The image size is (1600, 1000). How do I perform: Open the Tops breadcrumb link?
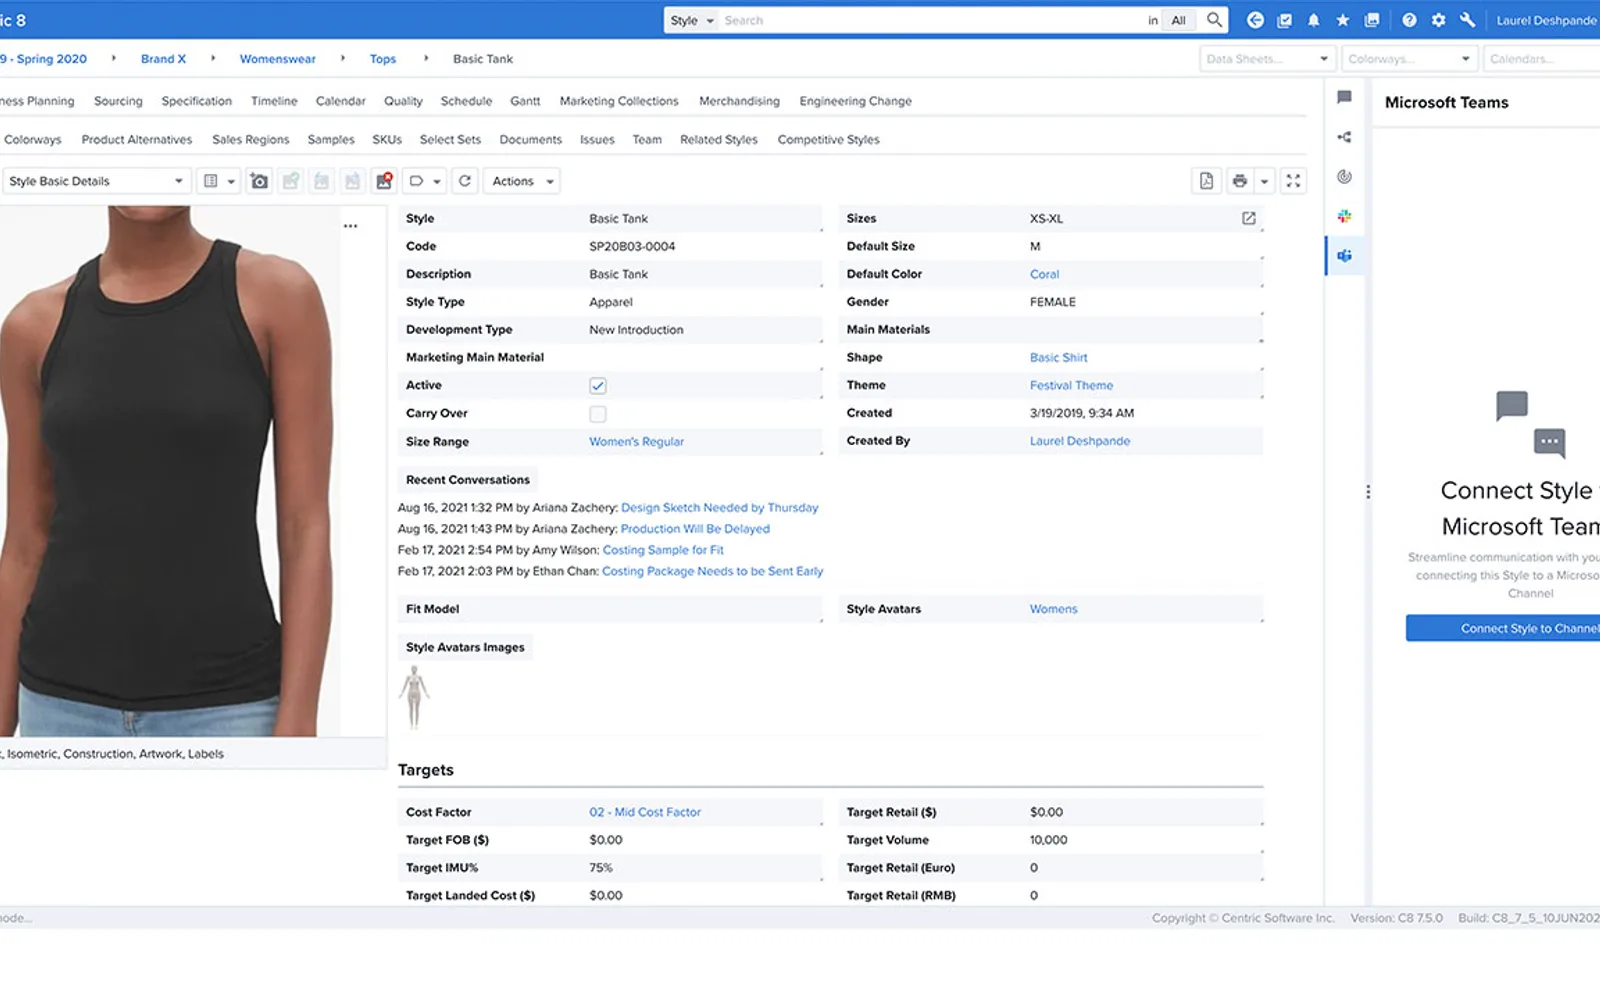[383, 59]
